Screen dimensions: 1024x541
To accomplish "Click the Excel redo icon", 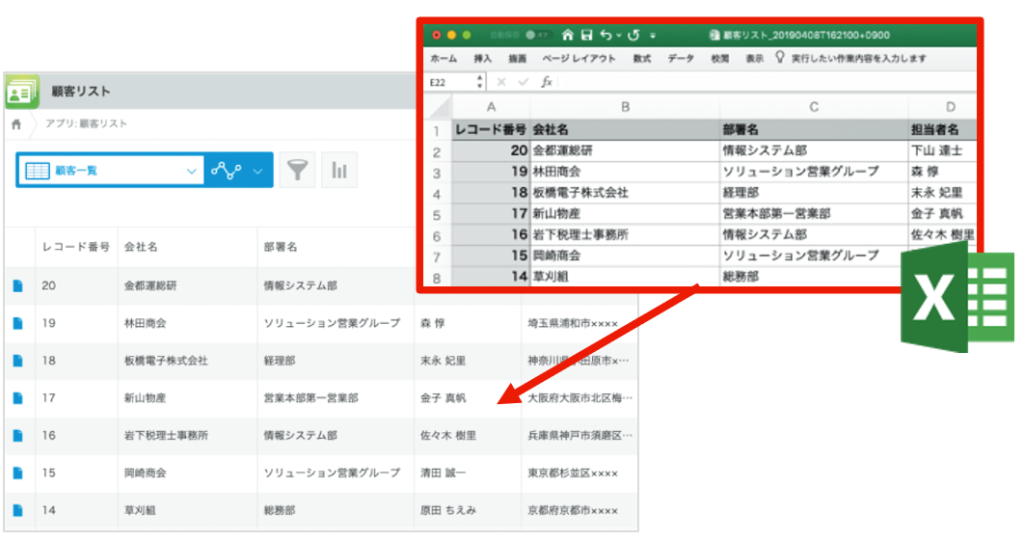I will [x=633, y=34].
